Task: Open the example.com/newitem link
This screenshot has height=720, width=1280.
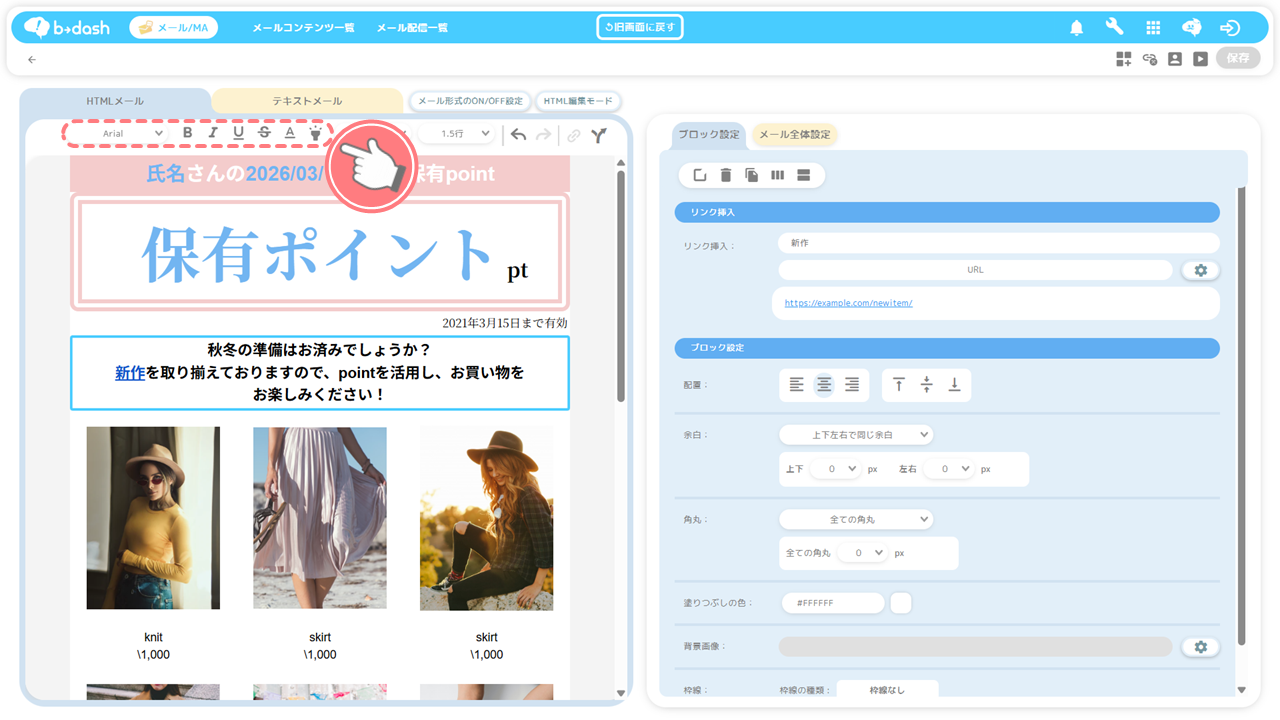Action: [x=848, y=303]
